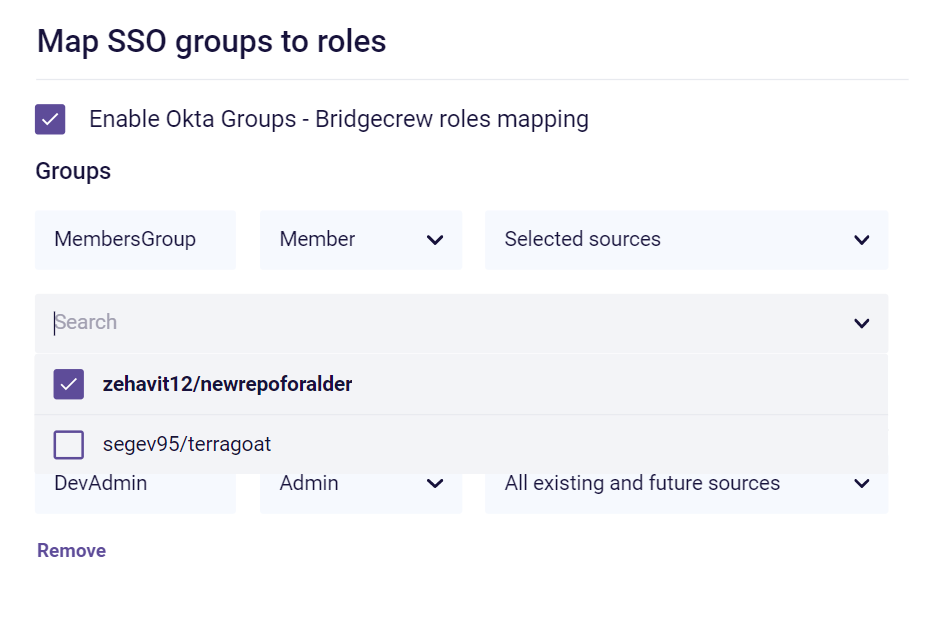Viewport: 947px width, 617px height.
Task: Click the Remove link
Action: (71, 551)
